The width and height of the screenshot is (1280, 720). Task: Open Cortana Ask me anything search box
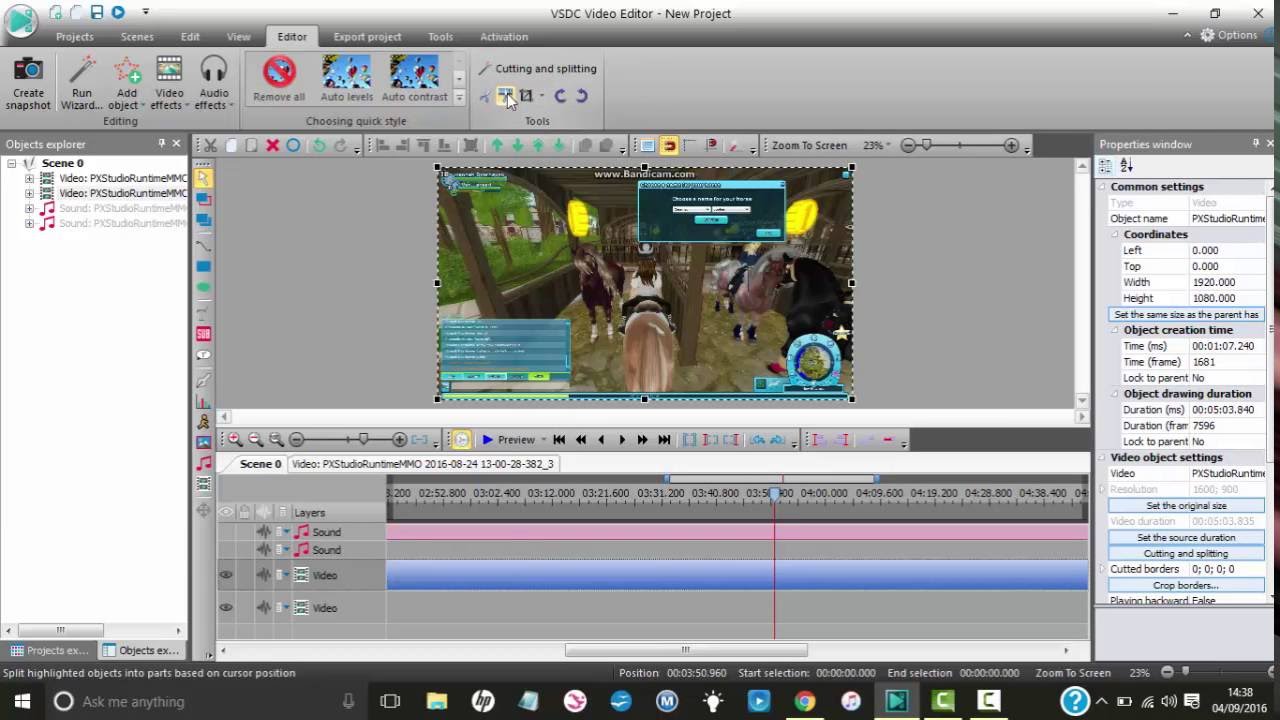coord(205,701)
